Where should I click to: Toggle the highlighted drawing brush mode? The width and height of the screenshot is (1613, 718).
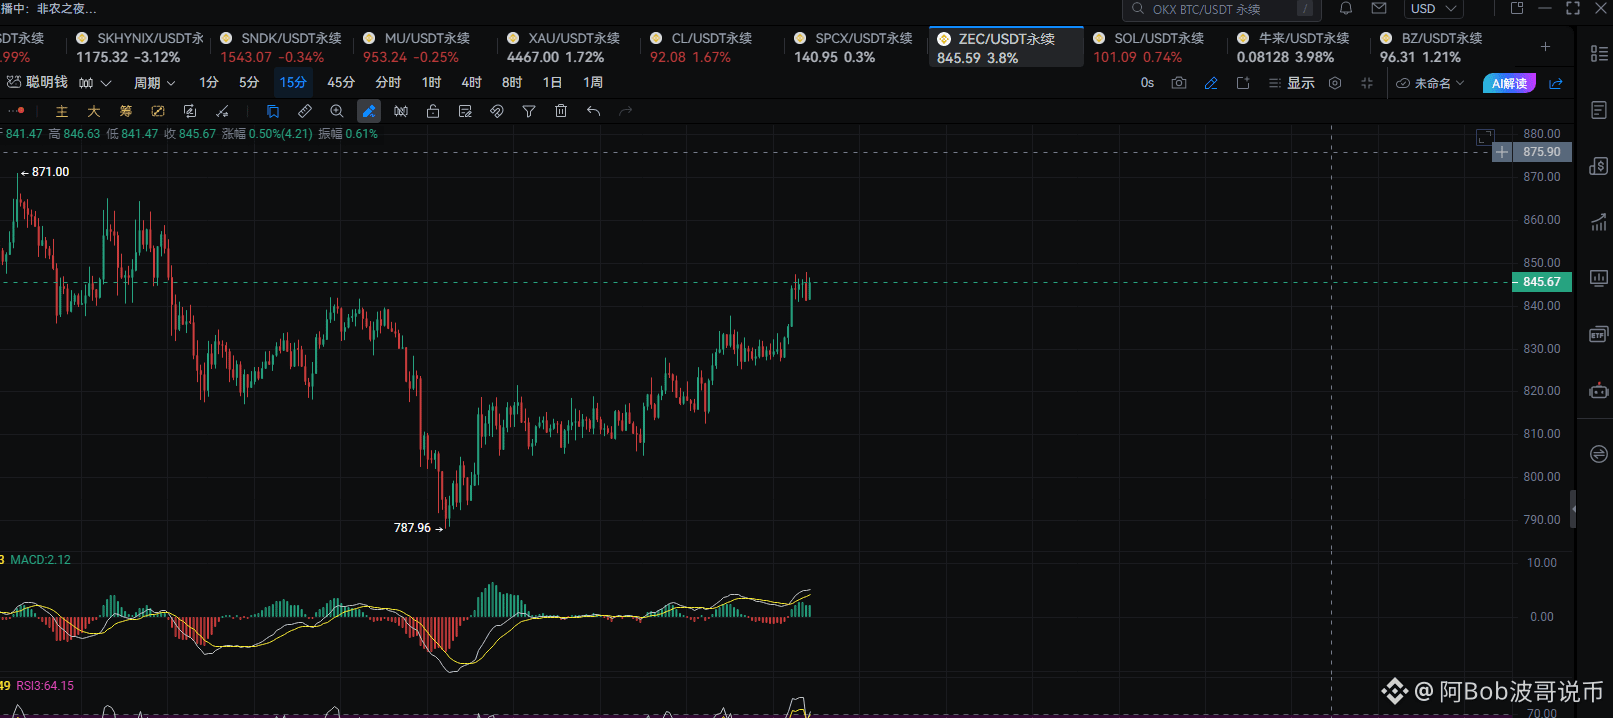[x=369, y=111]
